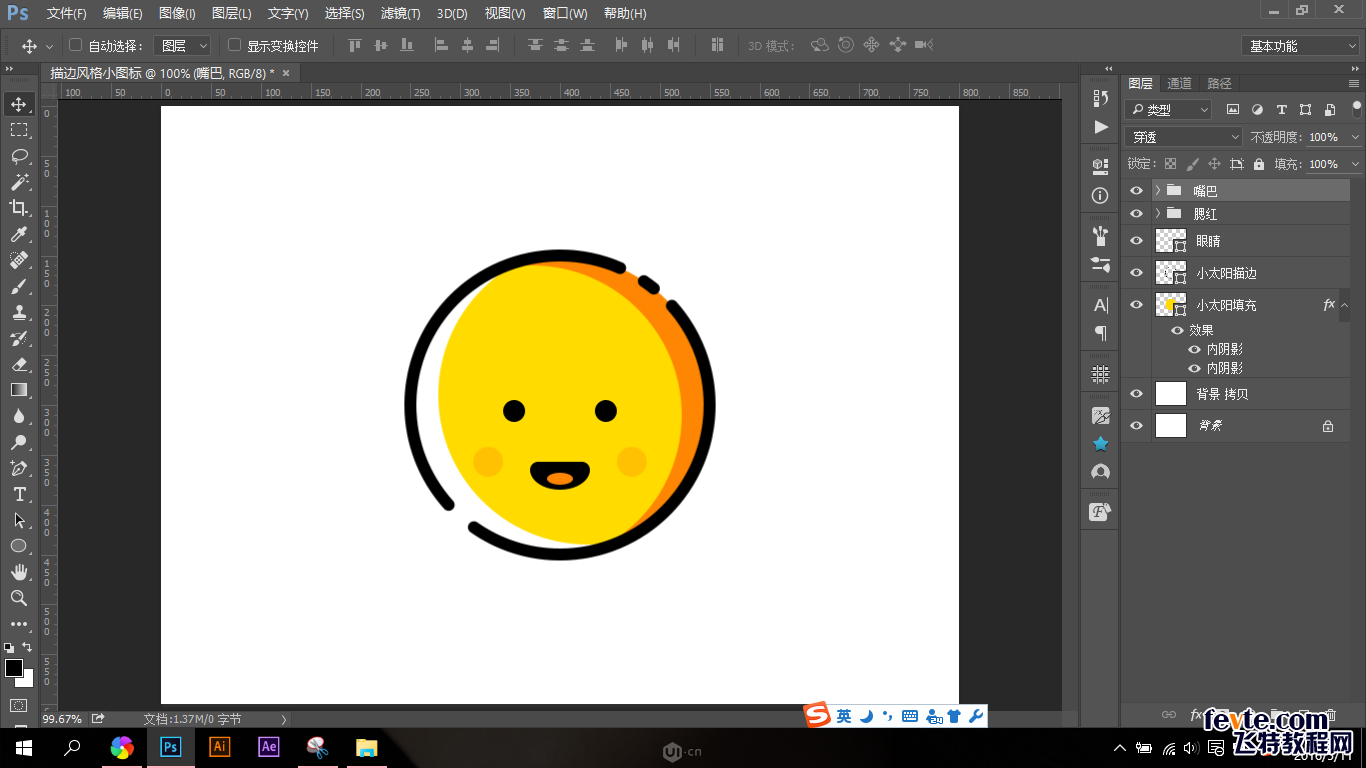
Task: Open the 穿透 blend mode dropdown
Action: click(1183, 137)
